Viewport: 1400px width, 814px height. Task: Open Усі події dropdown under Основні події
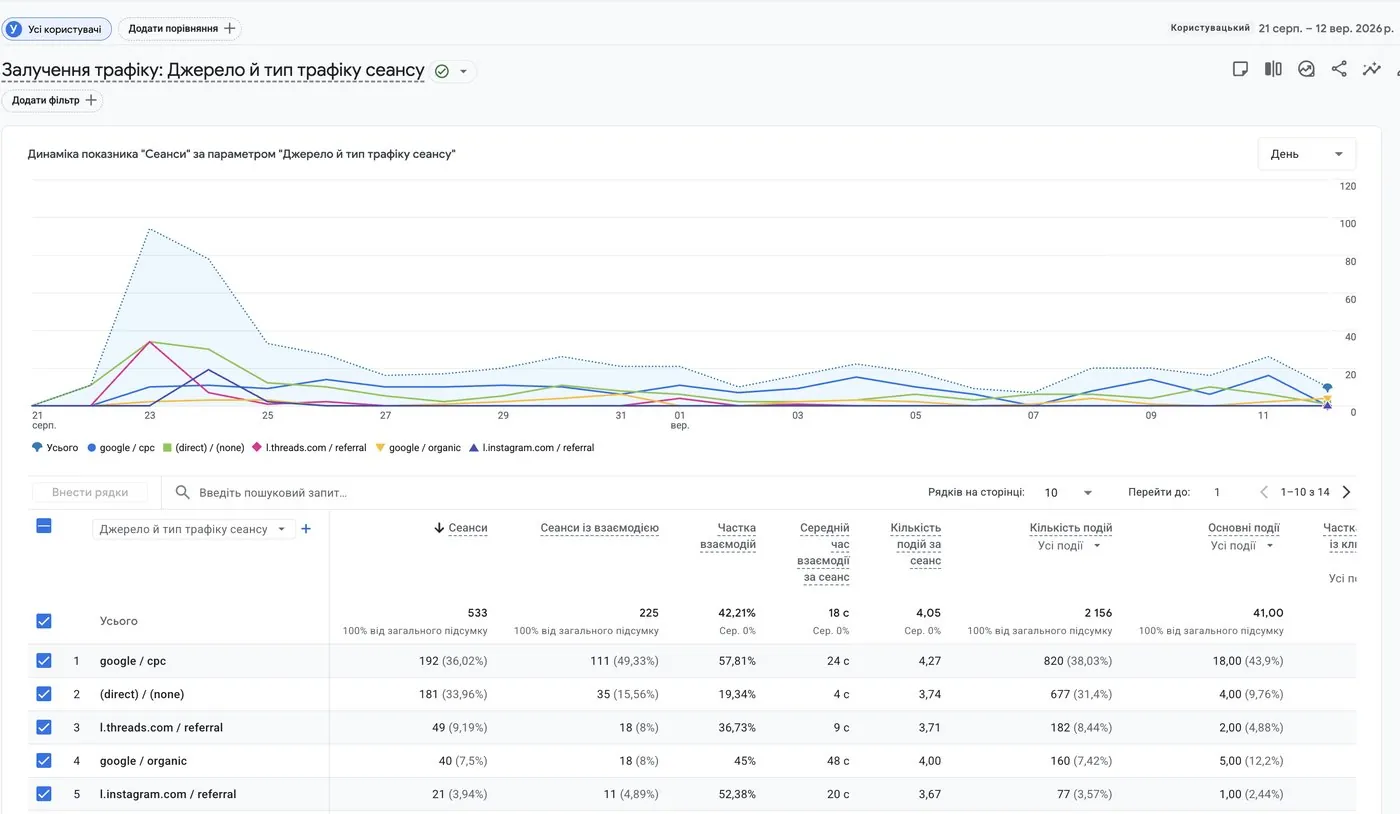tap(1243, 546)
